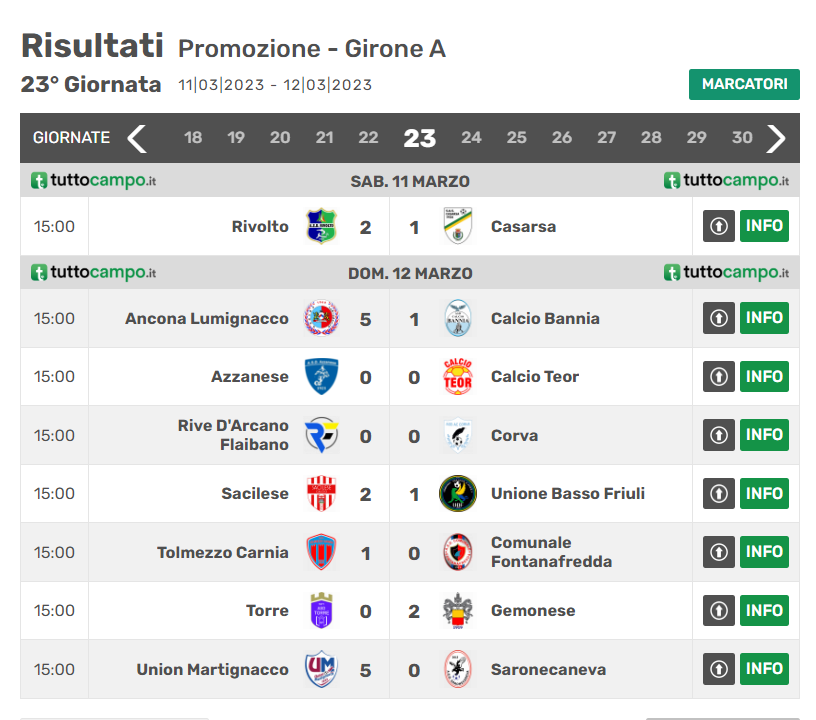The width and height of the screenshot is (816, 720).
Task: Click the Calcio Teor team logo
Action: pyautogui.click(x=457, y=377)
